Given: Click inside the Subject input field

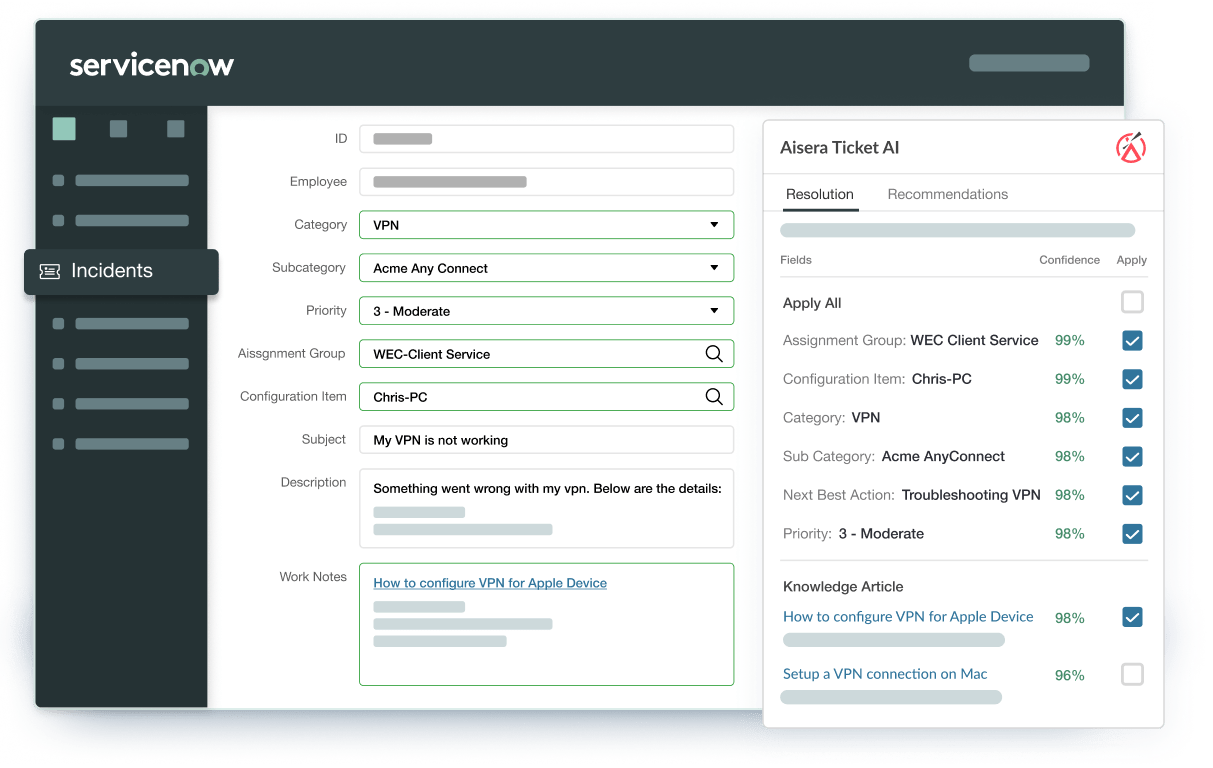Looking at the screenshot, I should click(546, 439).
